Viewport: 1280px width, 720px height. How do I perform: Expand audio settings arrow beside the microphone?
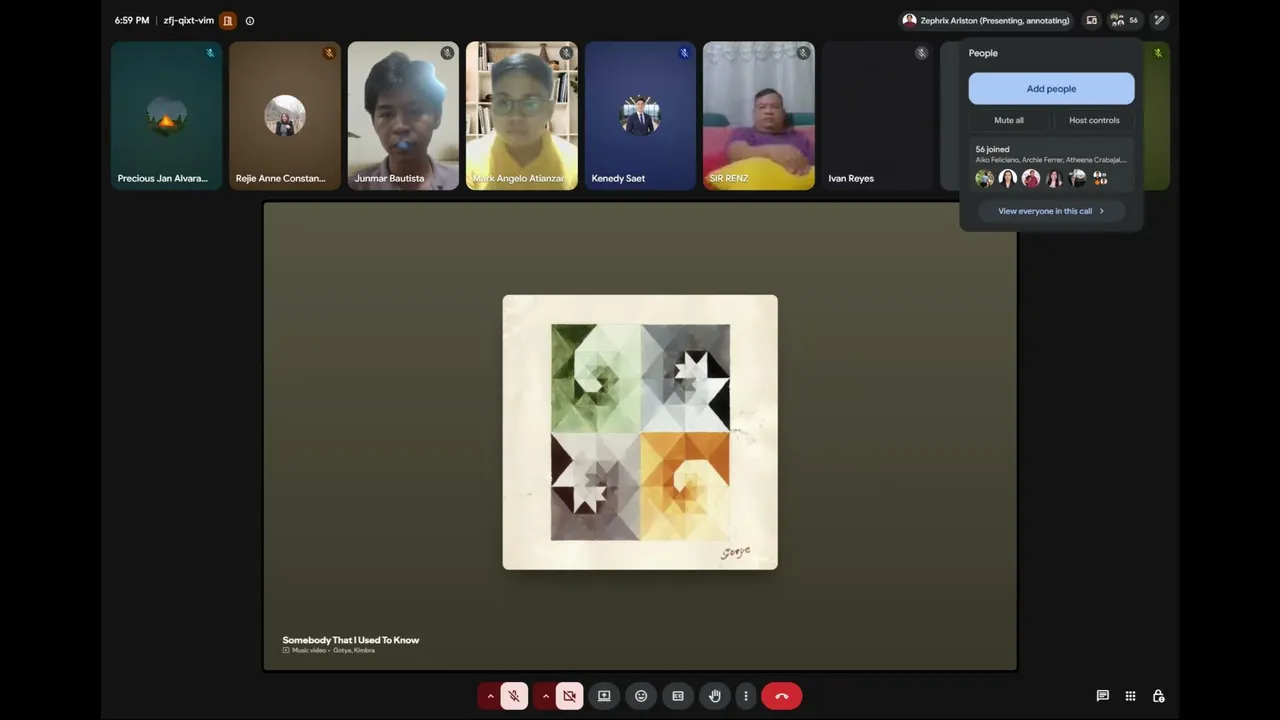pyautogui.click(x=490, y=696)
